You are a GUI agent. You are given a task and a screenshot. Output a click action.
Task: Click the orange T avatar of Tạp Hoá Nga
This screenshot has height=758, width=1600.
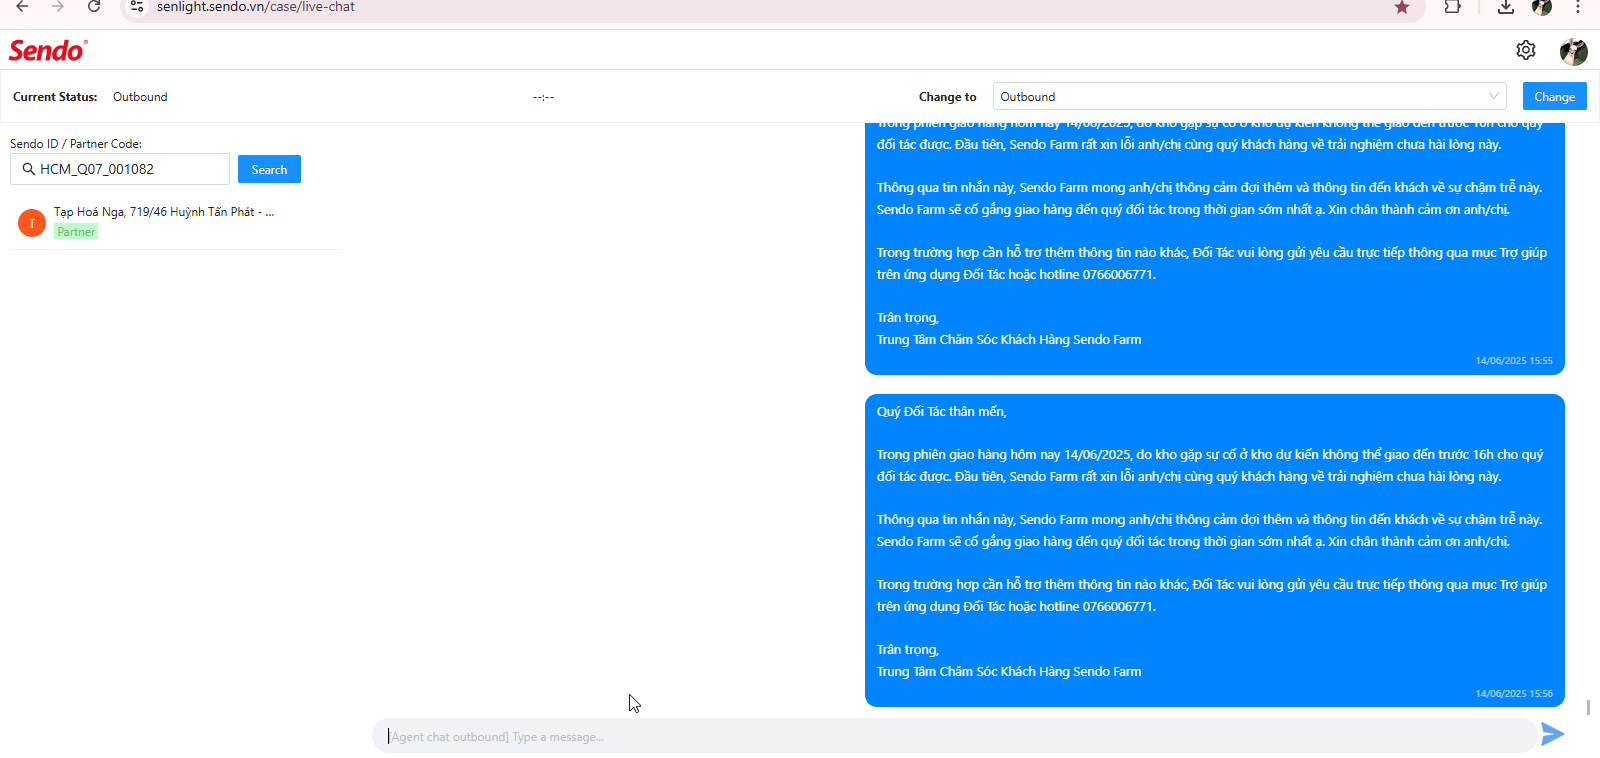pos(32,223)
